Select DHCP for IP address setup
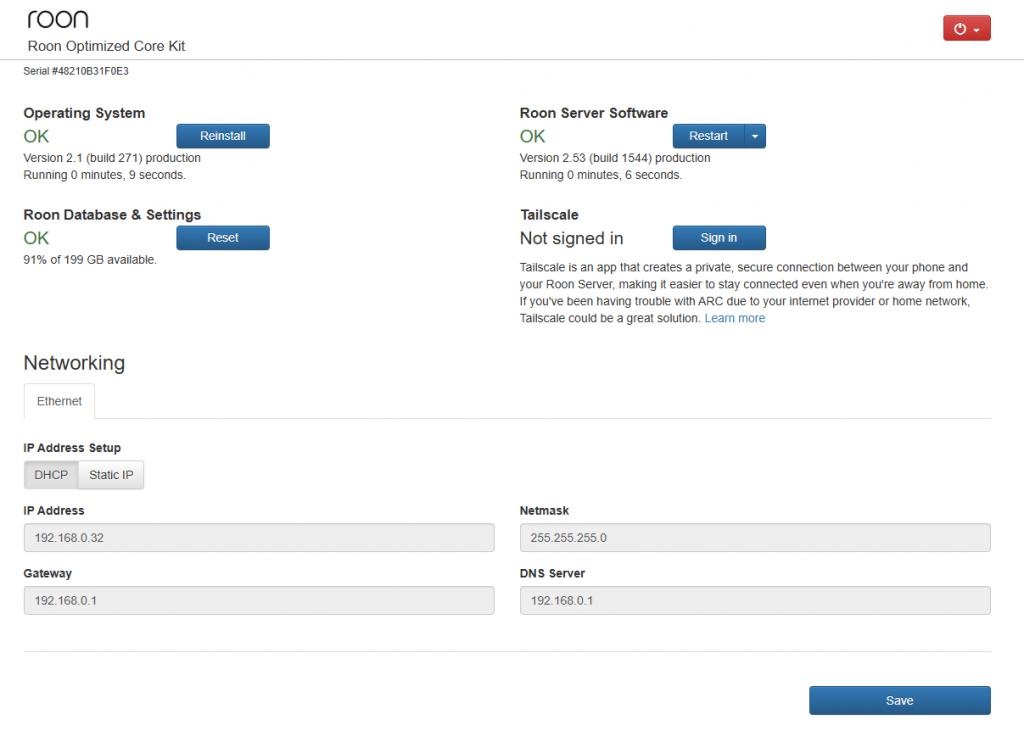This screenshot has height=742, width=1024. click(51, 475)
